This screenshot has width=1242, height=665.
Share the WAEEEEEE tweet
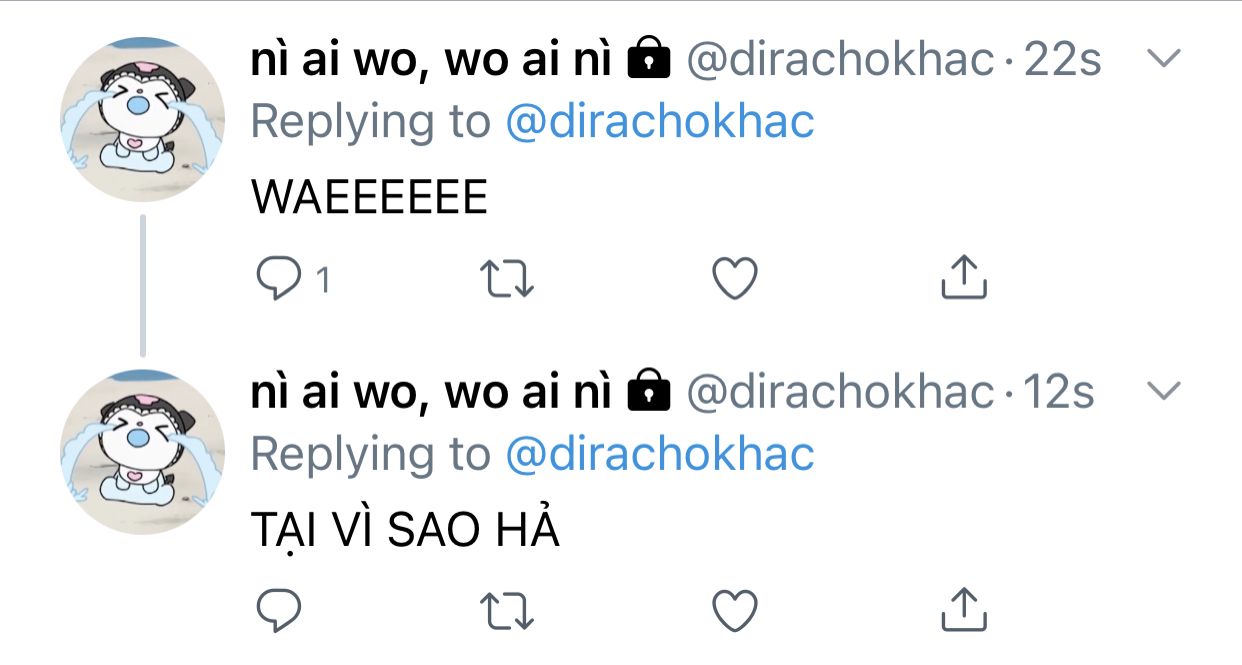964,277
